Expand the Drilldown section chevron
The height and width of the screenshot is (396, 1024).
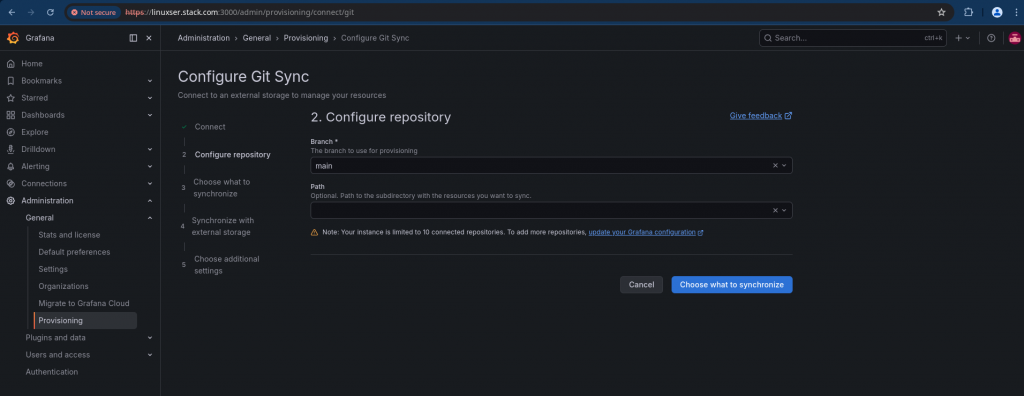click(150, 149)
